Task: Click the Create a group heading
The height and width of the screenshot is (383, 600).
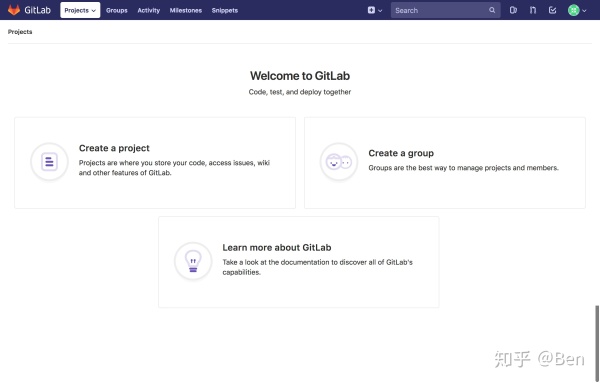Action: click(x=401, y=153)
